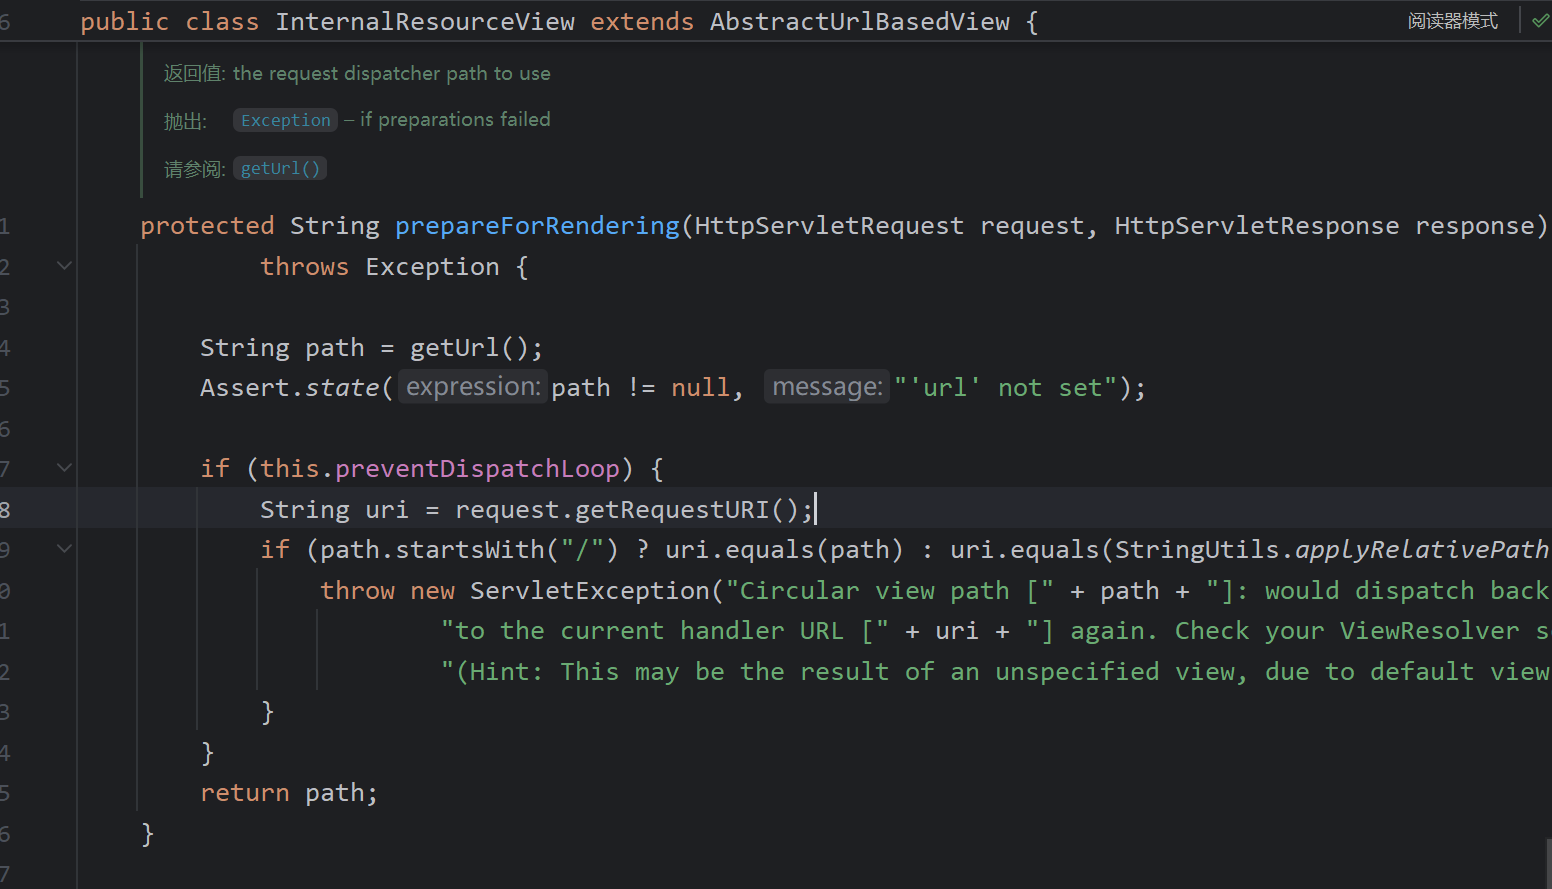Click the InternalResourceView class name

[425, 22]
